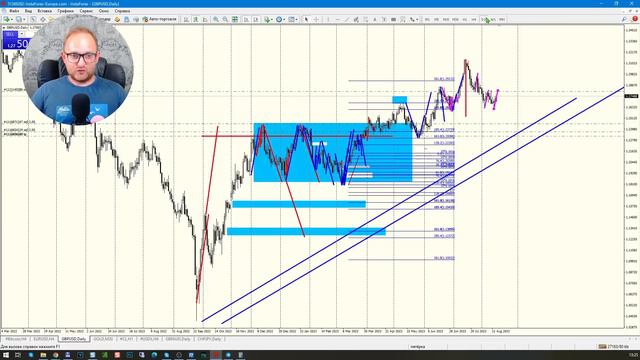
Task: Switch chart to line chart view
Action: point(205,19)
